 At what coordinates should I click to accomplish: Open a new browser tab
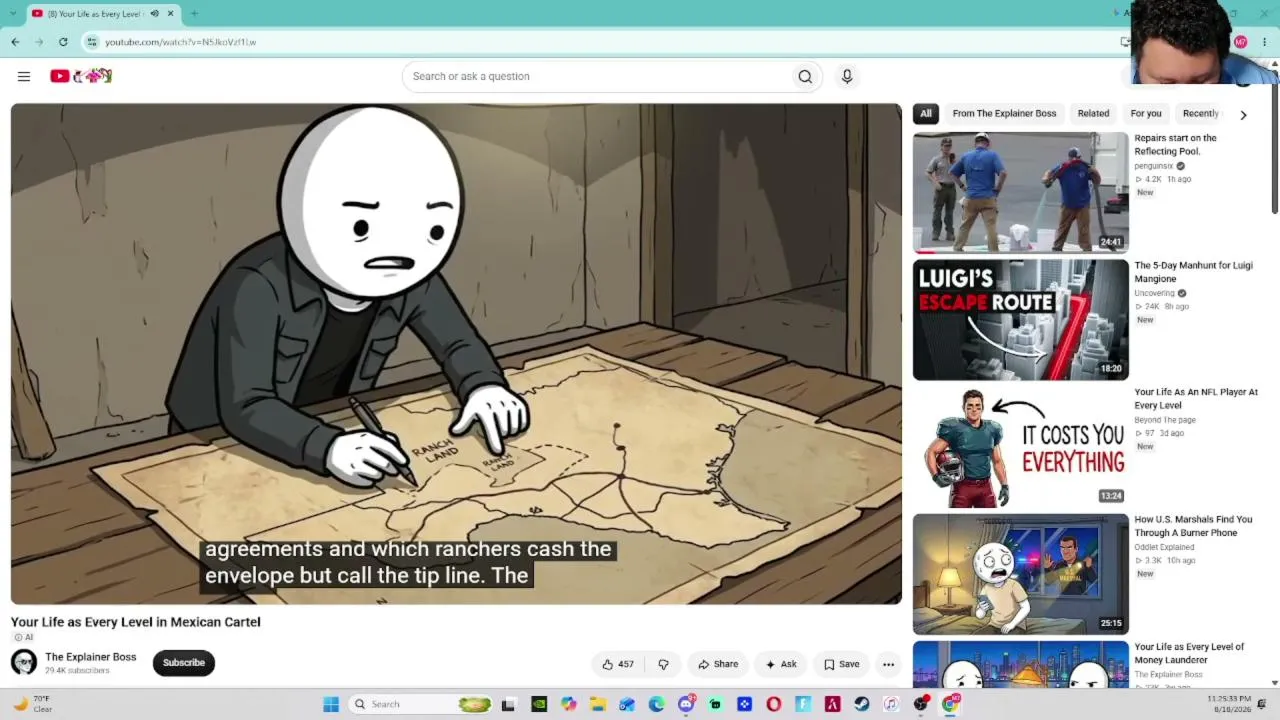tap(194, 14)
